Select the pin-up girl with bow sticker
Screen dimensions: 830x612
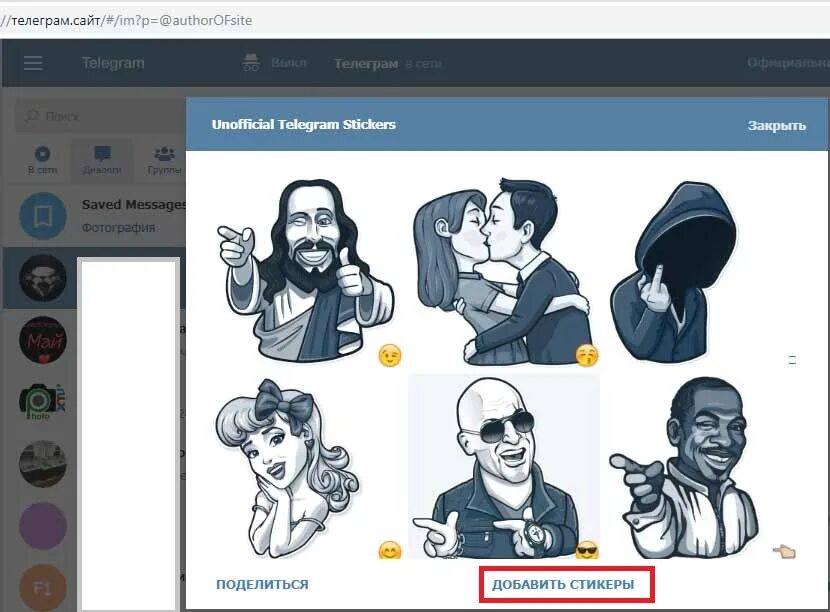pos(287,469)
